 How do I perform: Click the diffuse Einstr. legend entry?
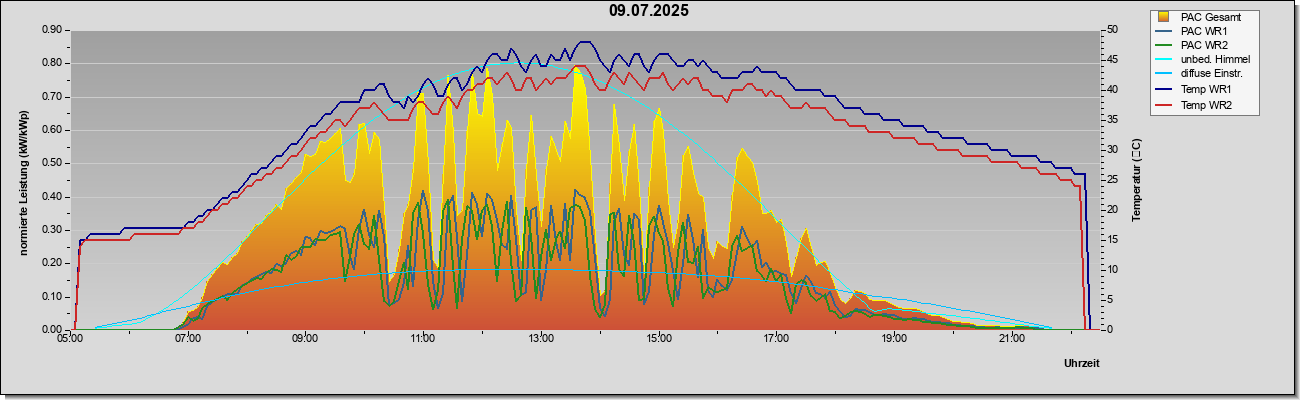tap(1200, 75)
